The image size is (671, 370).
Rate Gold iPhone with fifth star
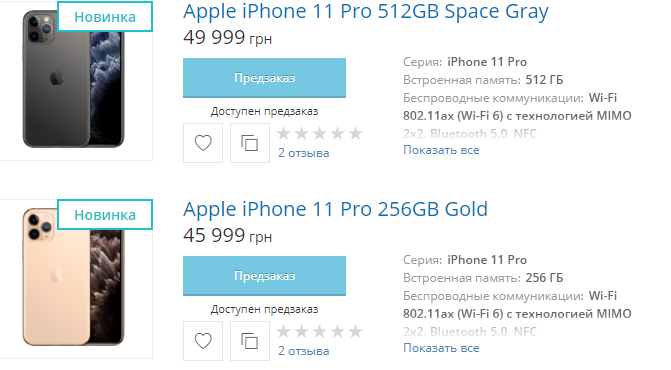(x=355, y=332)
